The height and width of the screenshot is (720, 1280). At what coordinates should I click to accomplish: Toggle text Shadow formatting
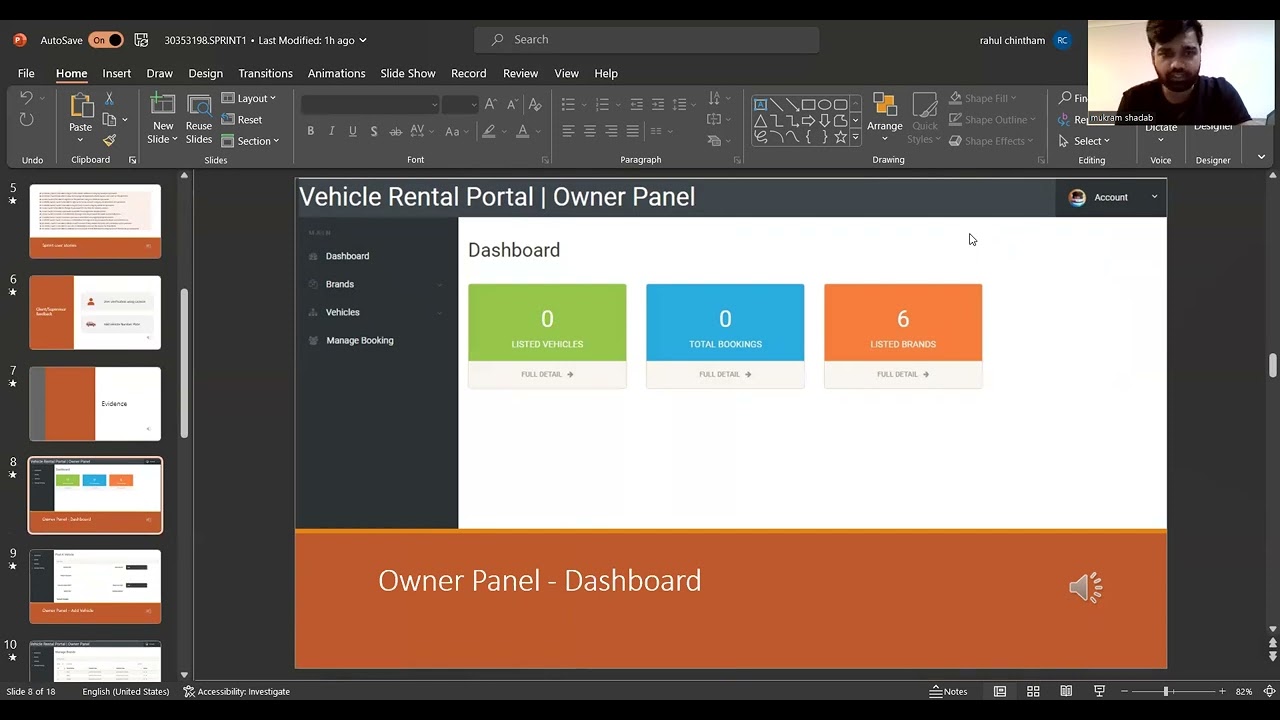point(374,131)
